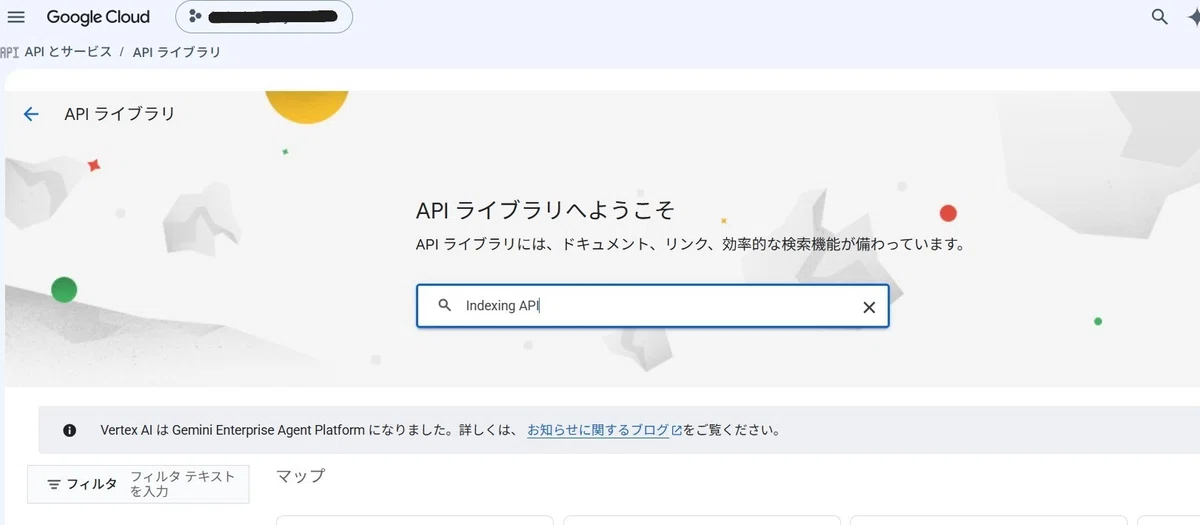Click the external link icon after ブログ
Viewport: 1200px width, 525px height.
(677, 431)
